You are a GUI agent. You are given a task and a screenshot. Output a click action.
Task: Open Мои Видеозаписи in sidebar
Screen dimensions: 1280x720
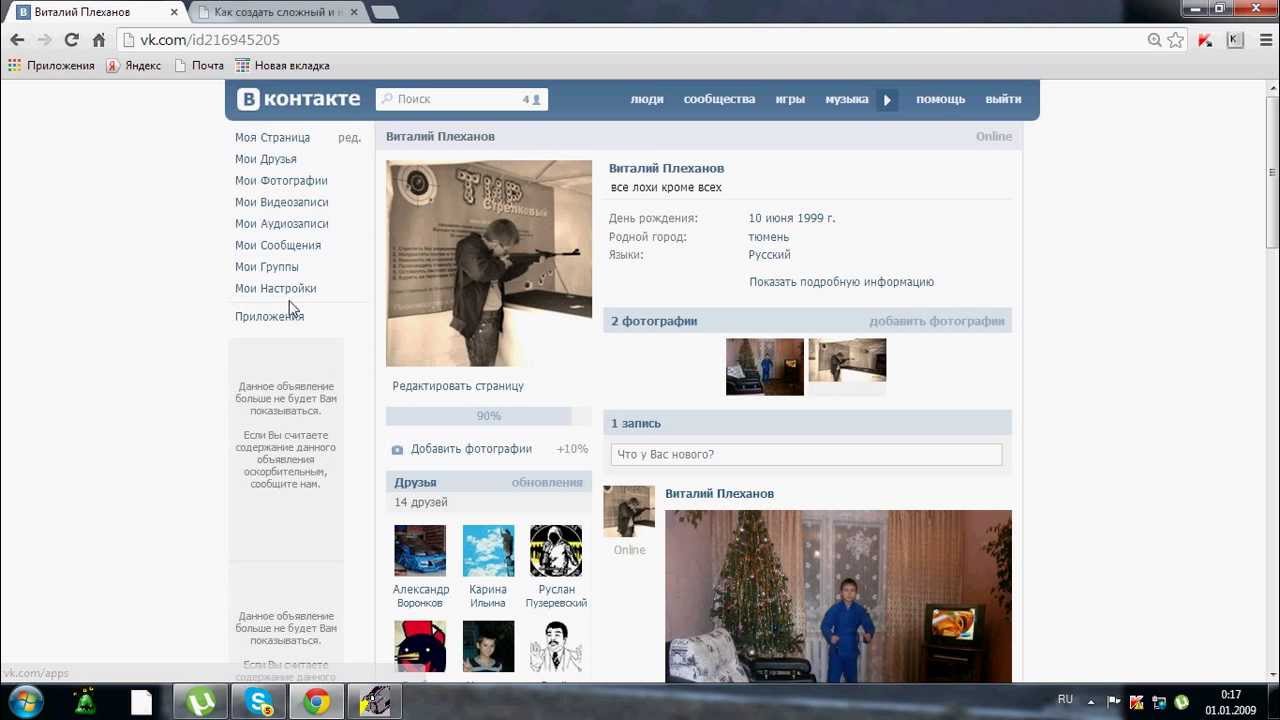point(282,202)
